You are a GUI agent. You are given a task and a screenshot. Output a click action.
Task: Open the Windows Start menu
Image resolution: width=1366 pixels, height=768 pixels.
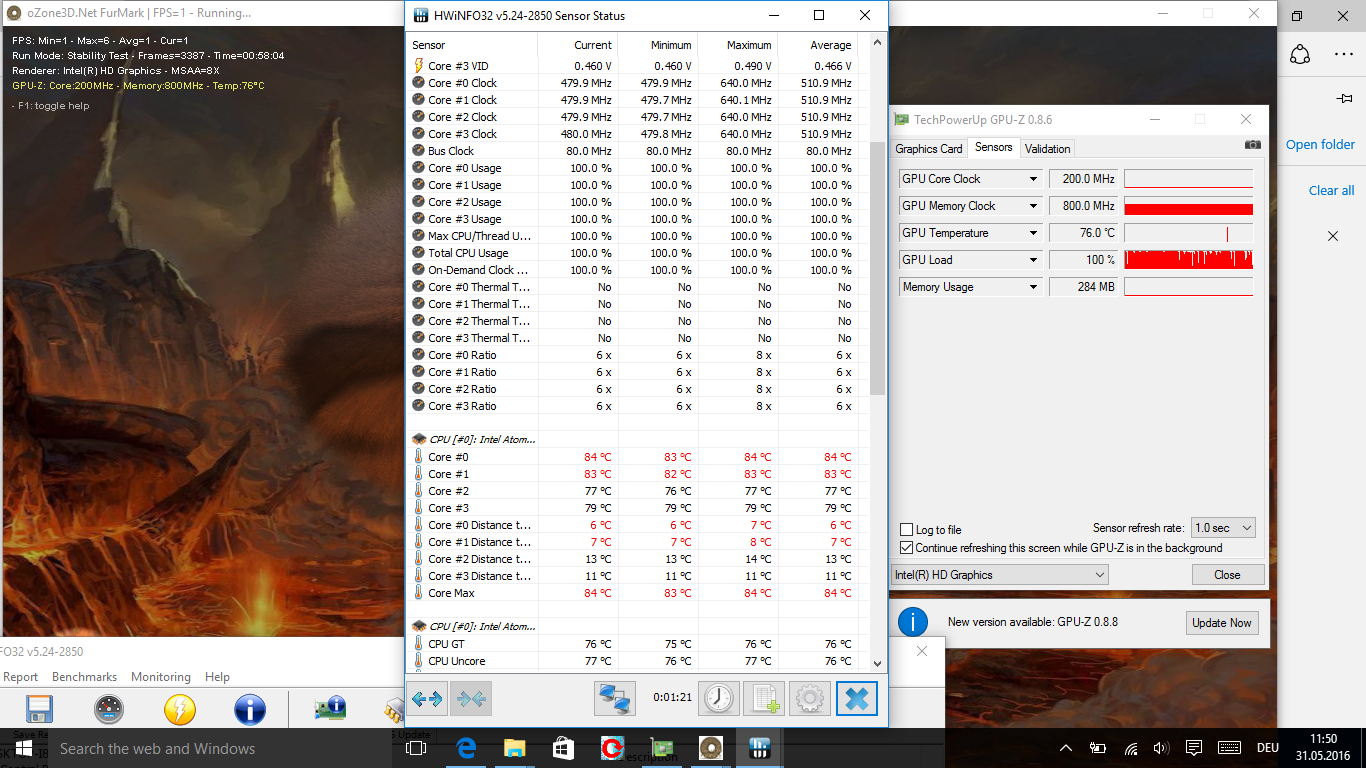click(24, 748)
